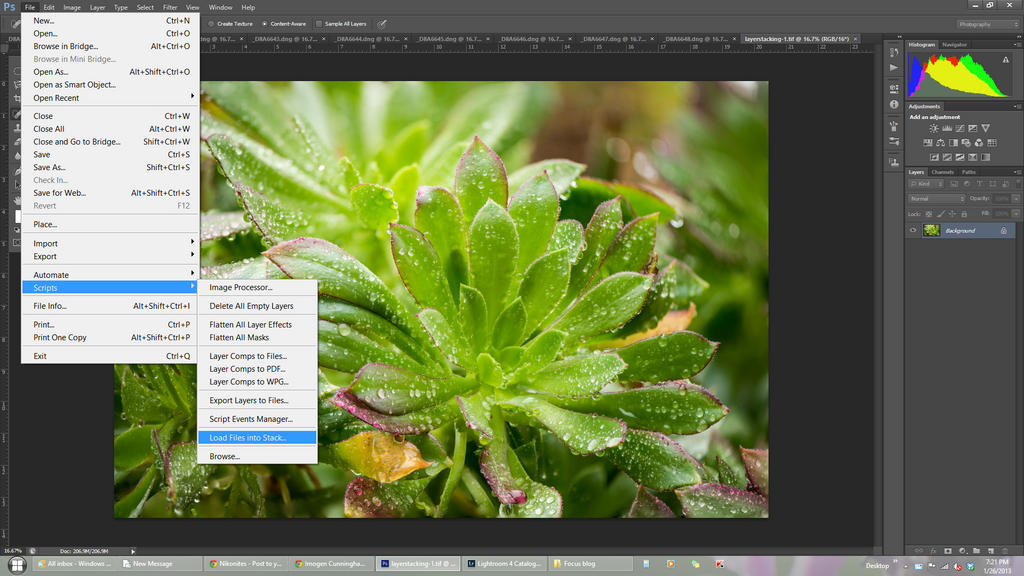Image resolution: width=1024 pixels, height=576 pixels.
Task: Switch to Lightroom 4 Catalog taskbar button
Action: (505, 564)
